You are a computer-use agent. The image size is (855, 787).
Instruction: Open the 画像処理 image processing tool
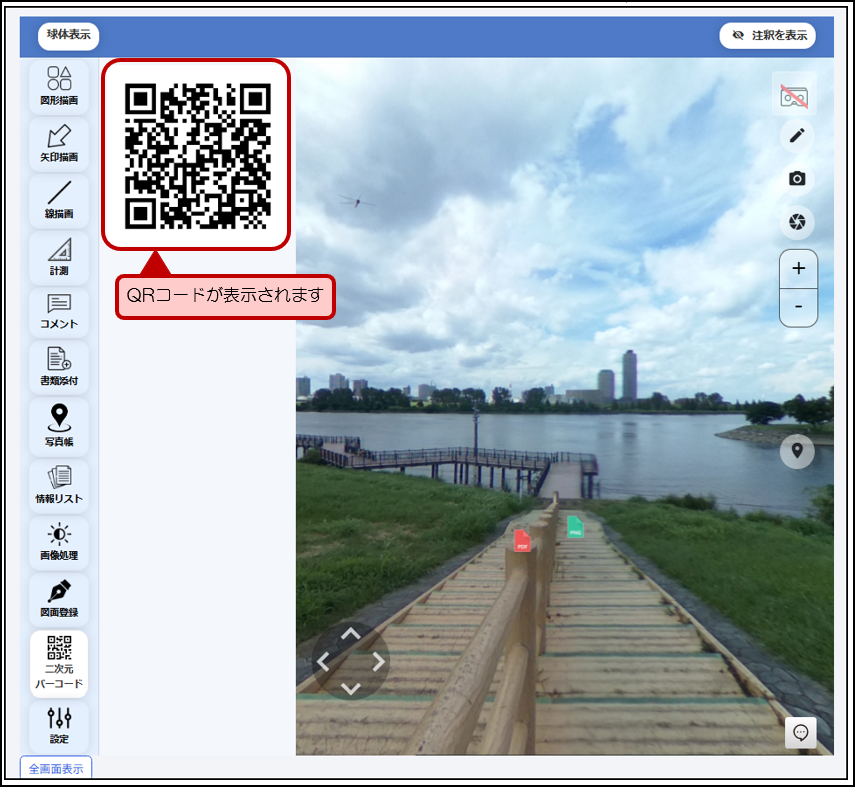[x=59, y=542]
